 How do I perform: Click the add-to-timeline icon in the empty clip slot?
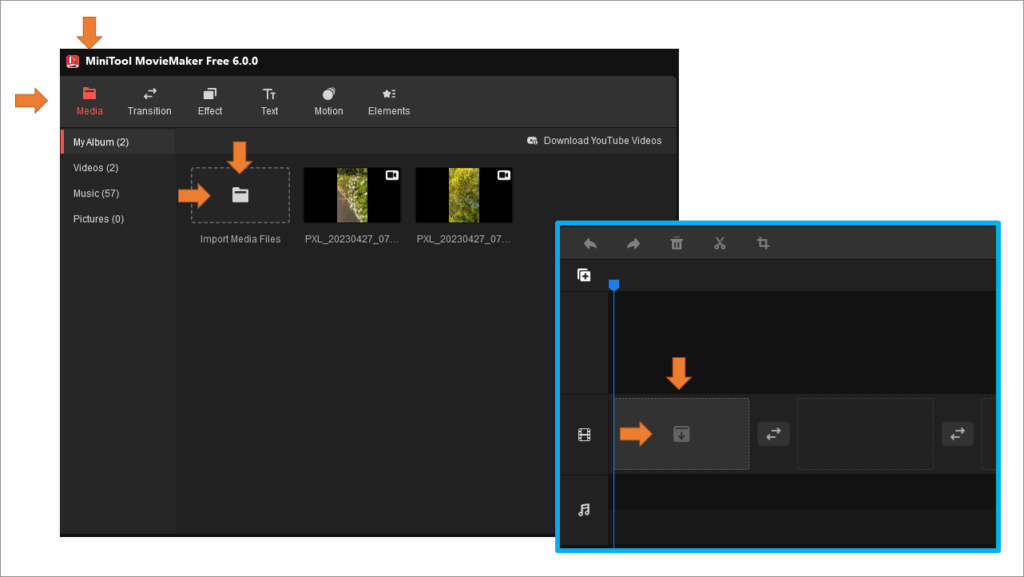coord(680,433)
